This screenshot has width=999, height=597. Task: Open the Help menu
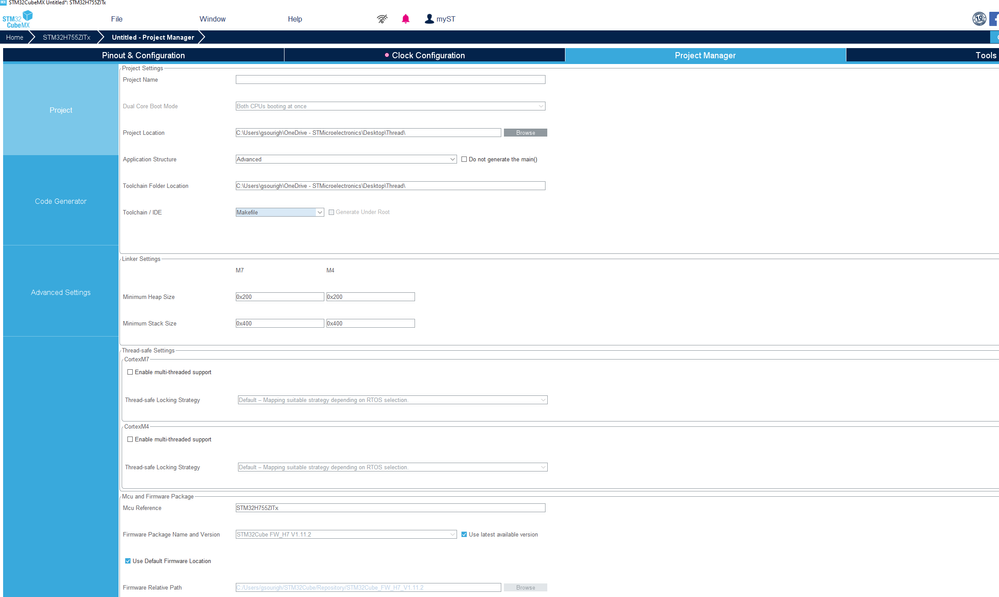(294, 19)
